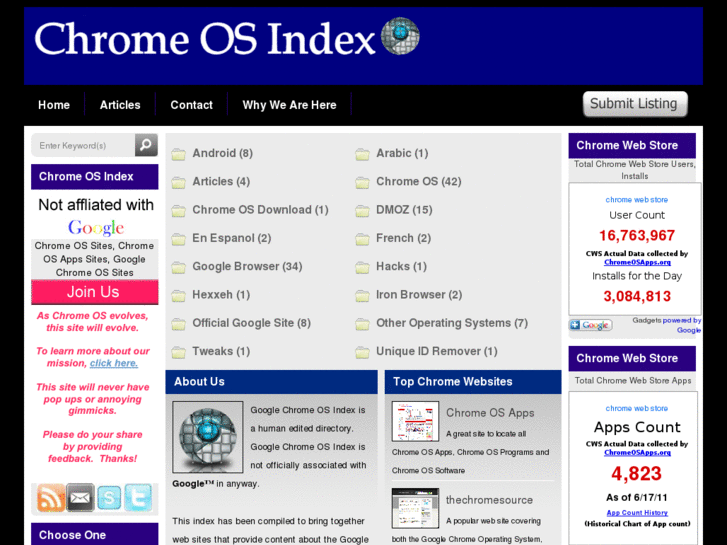Click the DMOZ folder icon
The width and height of the screenshot is (727, 545).
(362, 211)
